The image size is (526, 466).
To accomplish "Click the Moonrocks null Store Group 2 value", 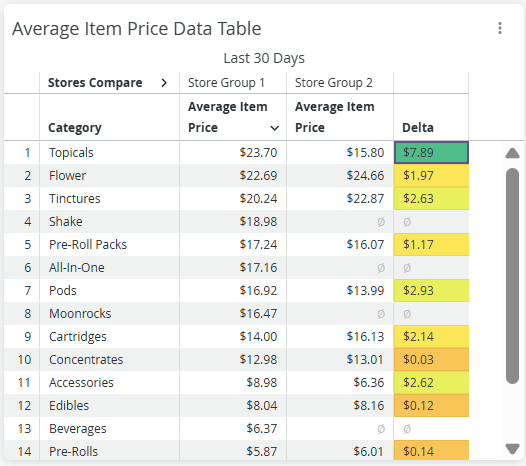I will pyautogui.click(x=381, y=314).
